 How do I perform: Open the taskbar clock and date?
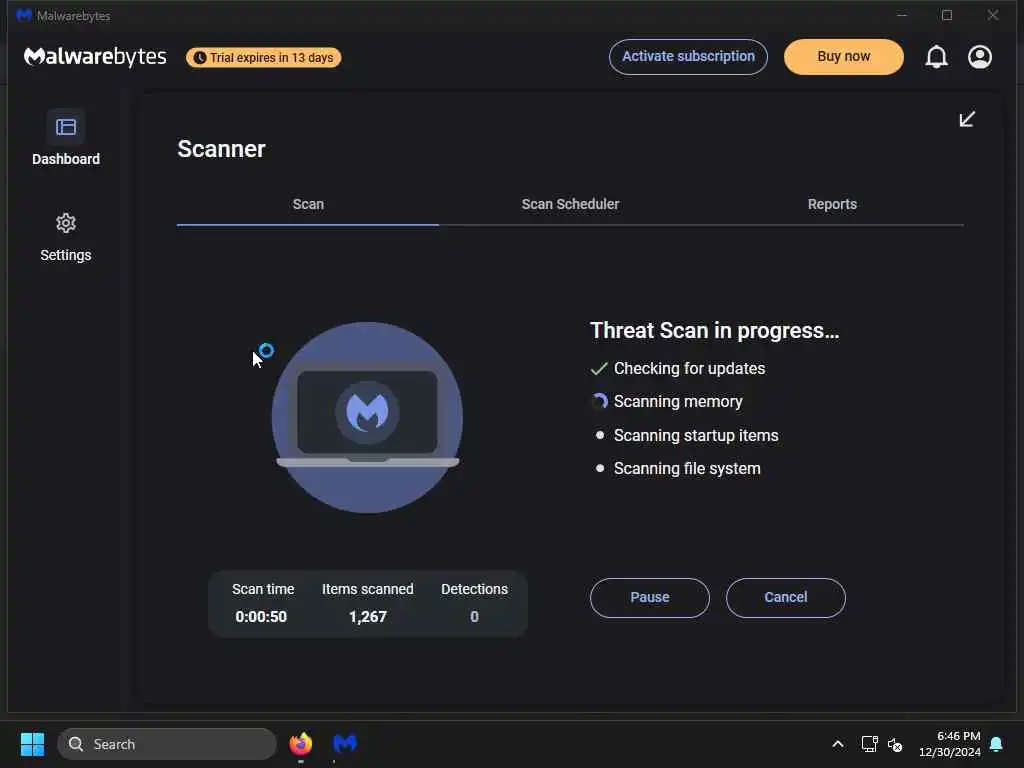tap(950, 744)
